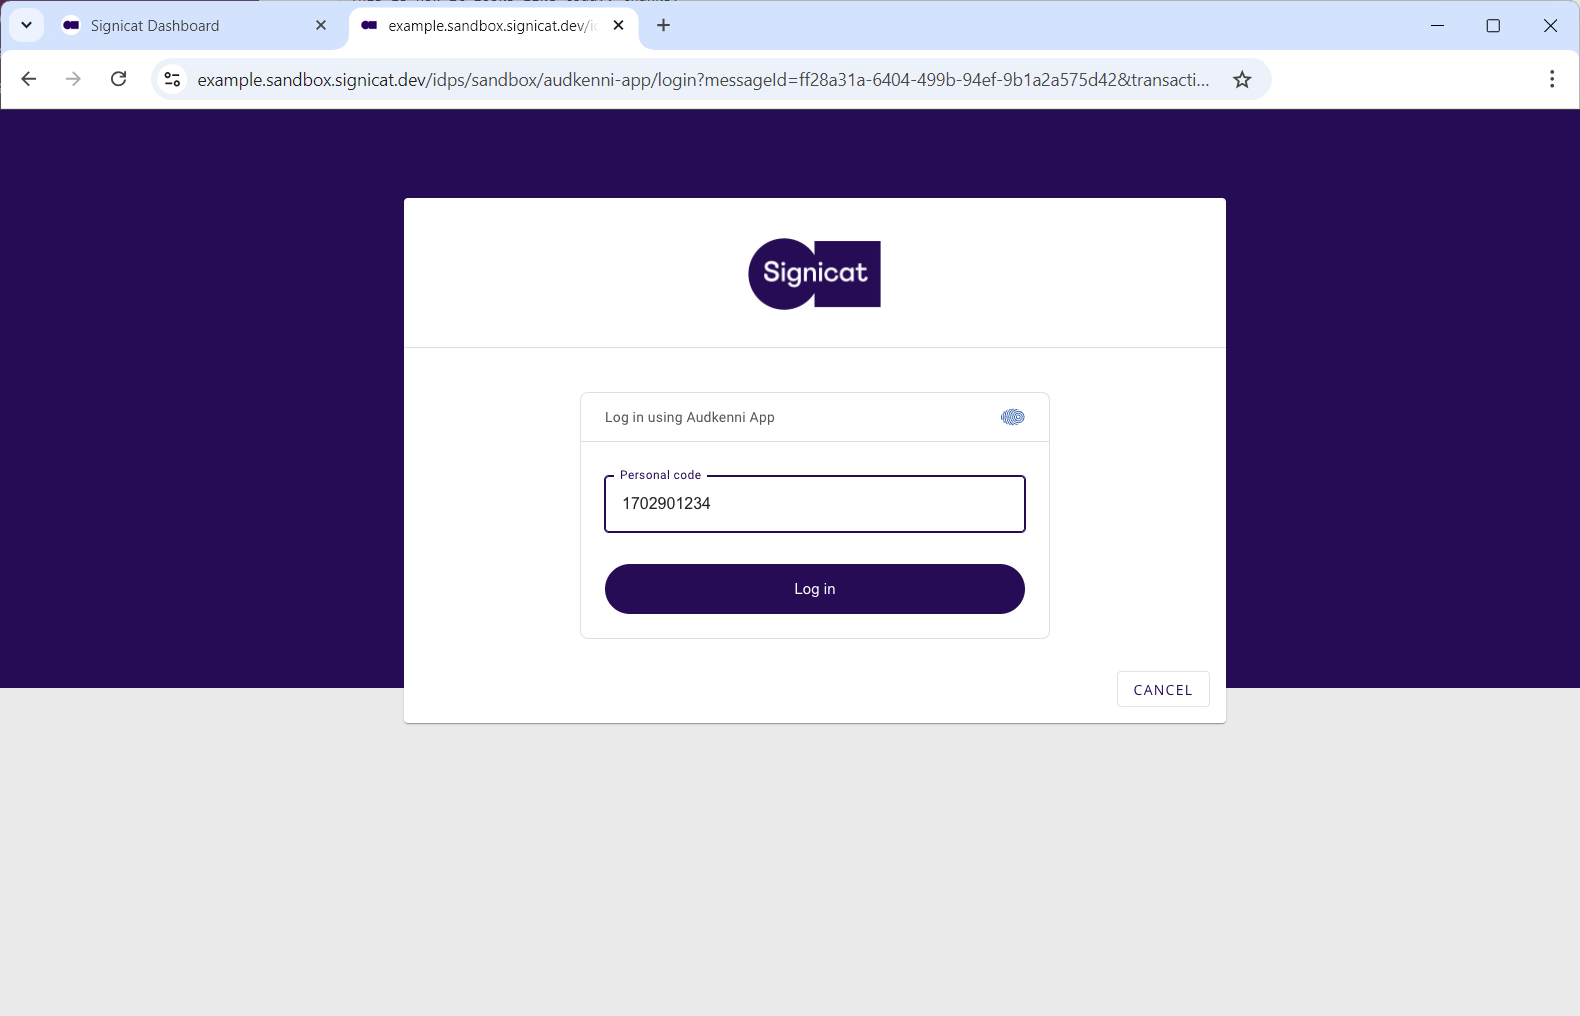This screenshot has height=1016, width=1580.
Task: Click the Signicat logo
Action: coord(814,274)
